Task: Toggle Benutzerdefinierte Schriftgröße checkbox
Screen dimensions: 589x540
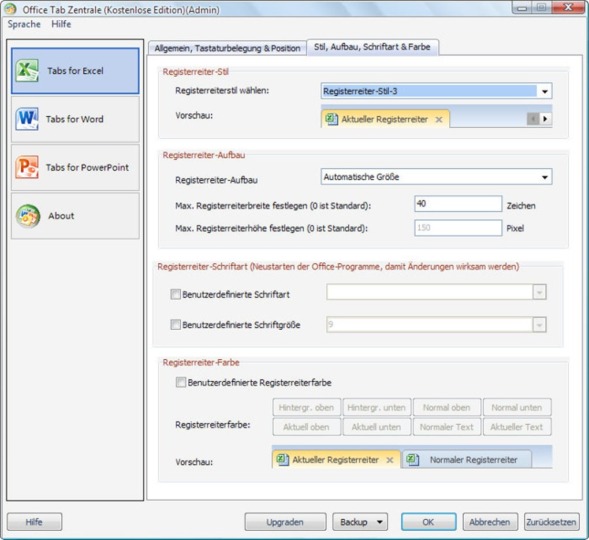Action: coord(175,324)
